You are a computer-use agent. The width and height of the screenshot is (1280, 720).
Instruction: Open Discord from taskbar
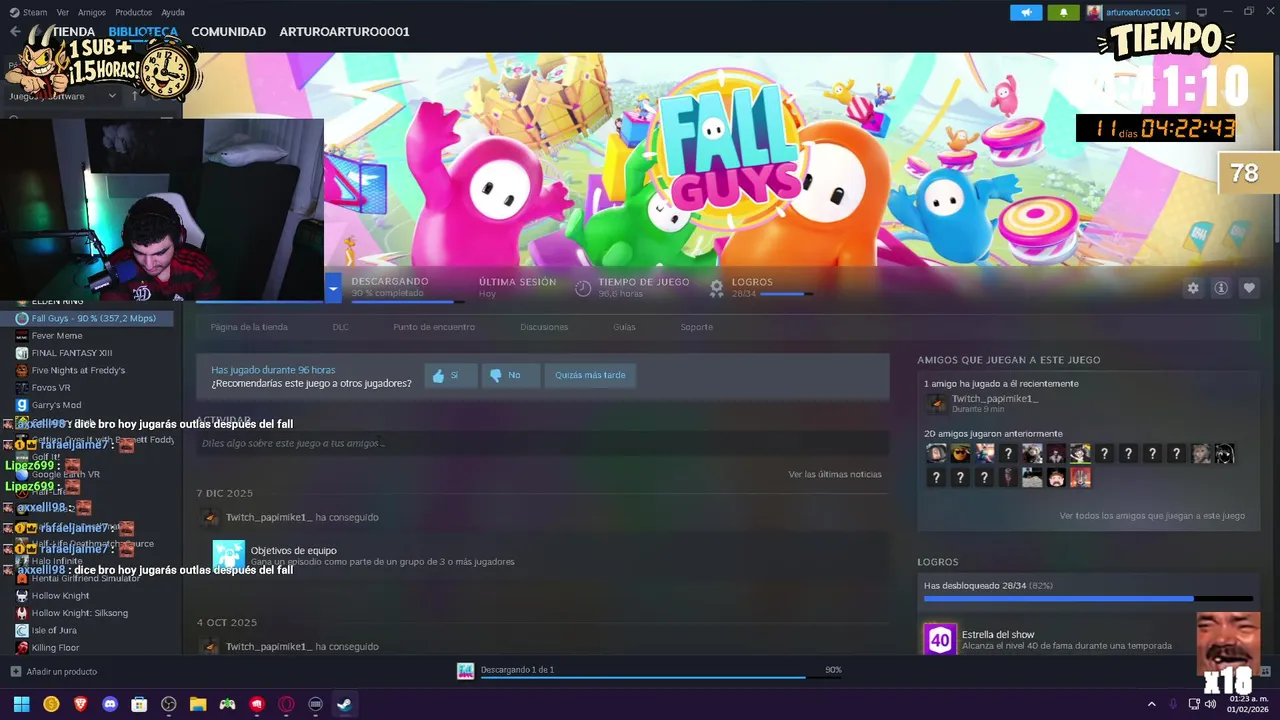pos(110,704)
